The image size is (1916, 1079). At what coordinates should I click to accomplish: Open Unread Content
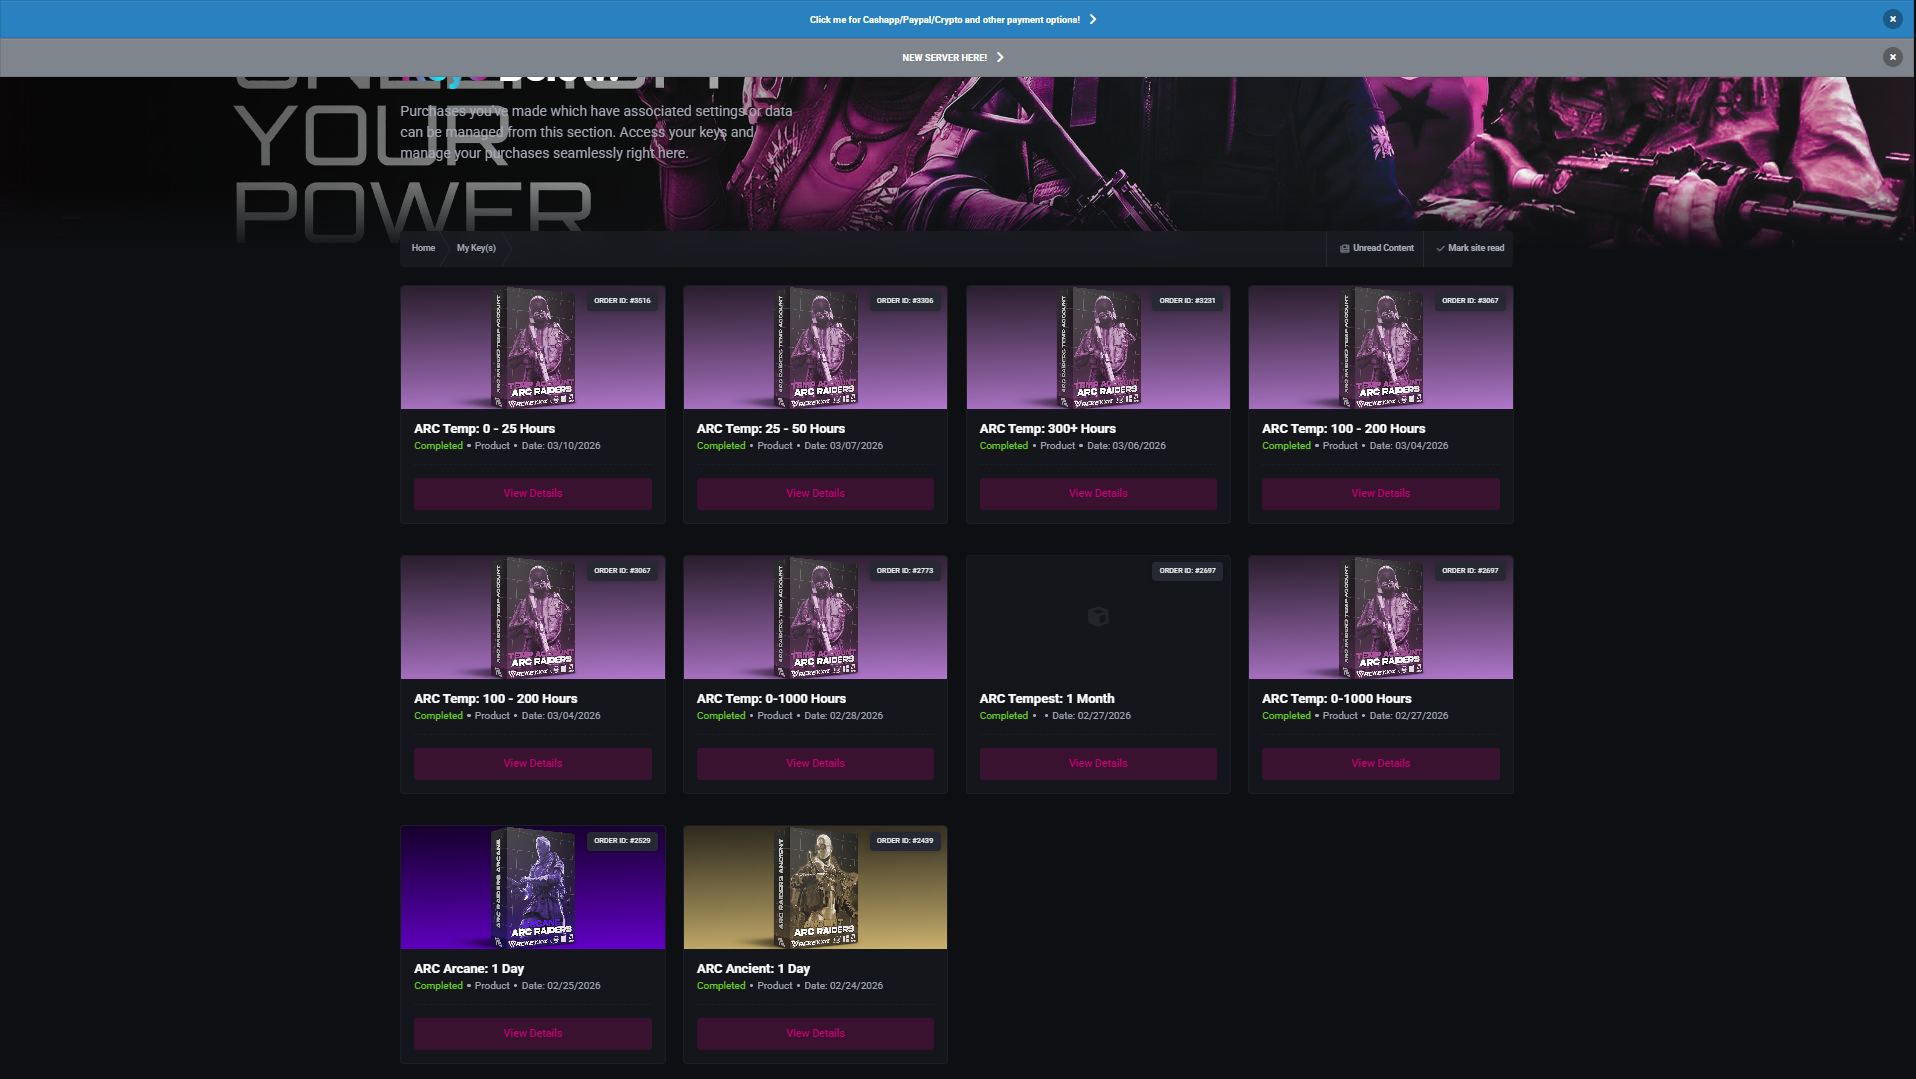pyautogui.click(x=1376, y=248)
